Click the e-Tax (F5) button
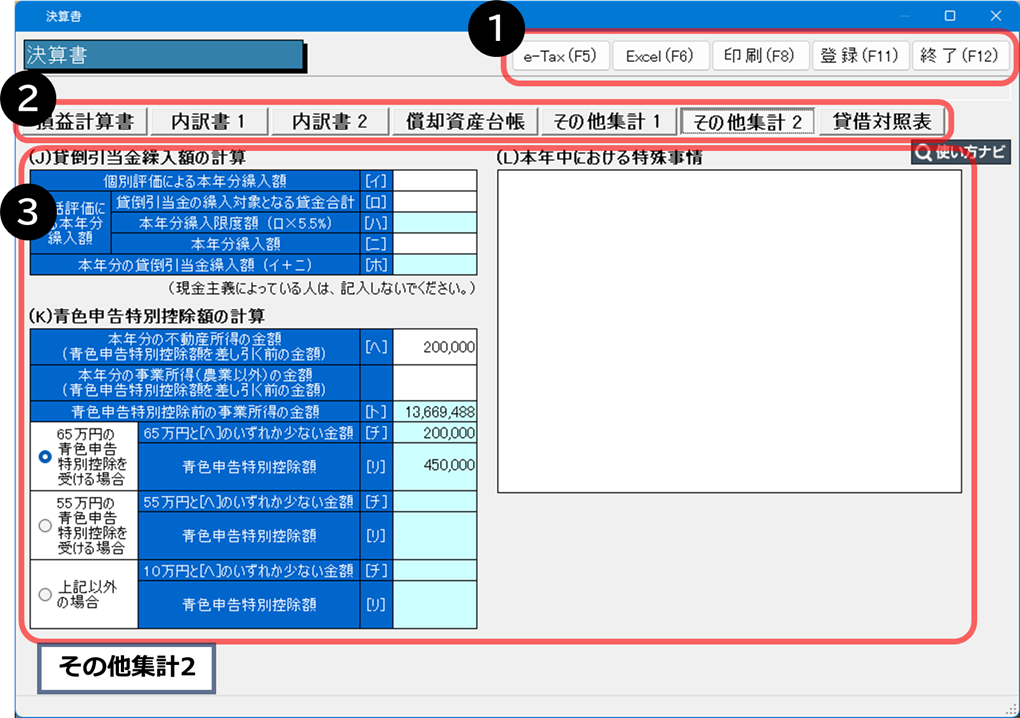The image size is (1020, 718). [553, 56]
